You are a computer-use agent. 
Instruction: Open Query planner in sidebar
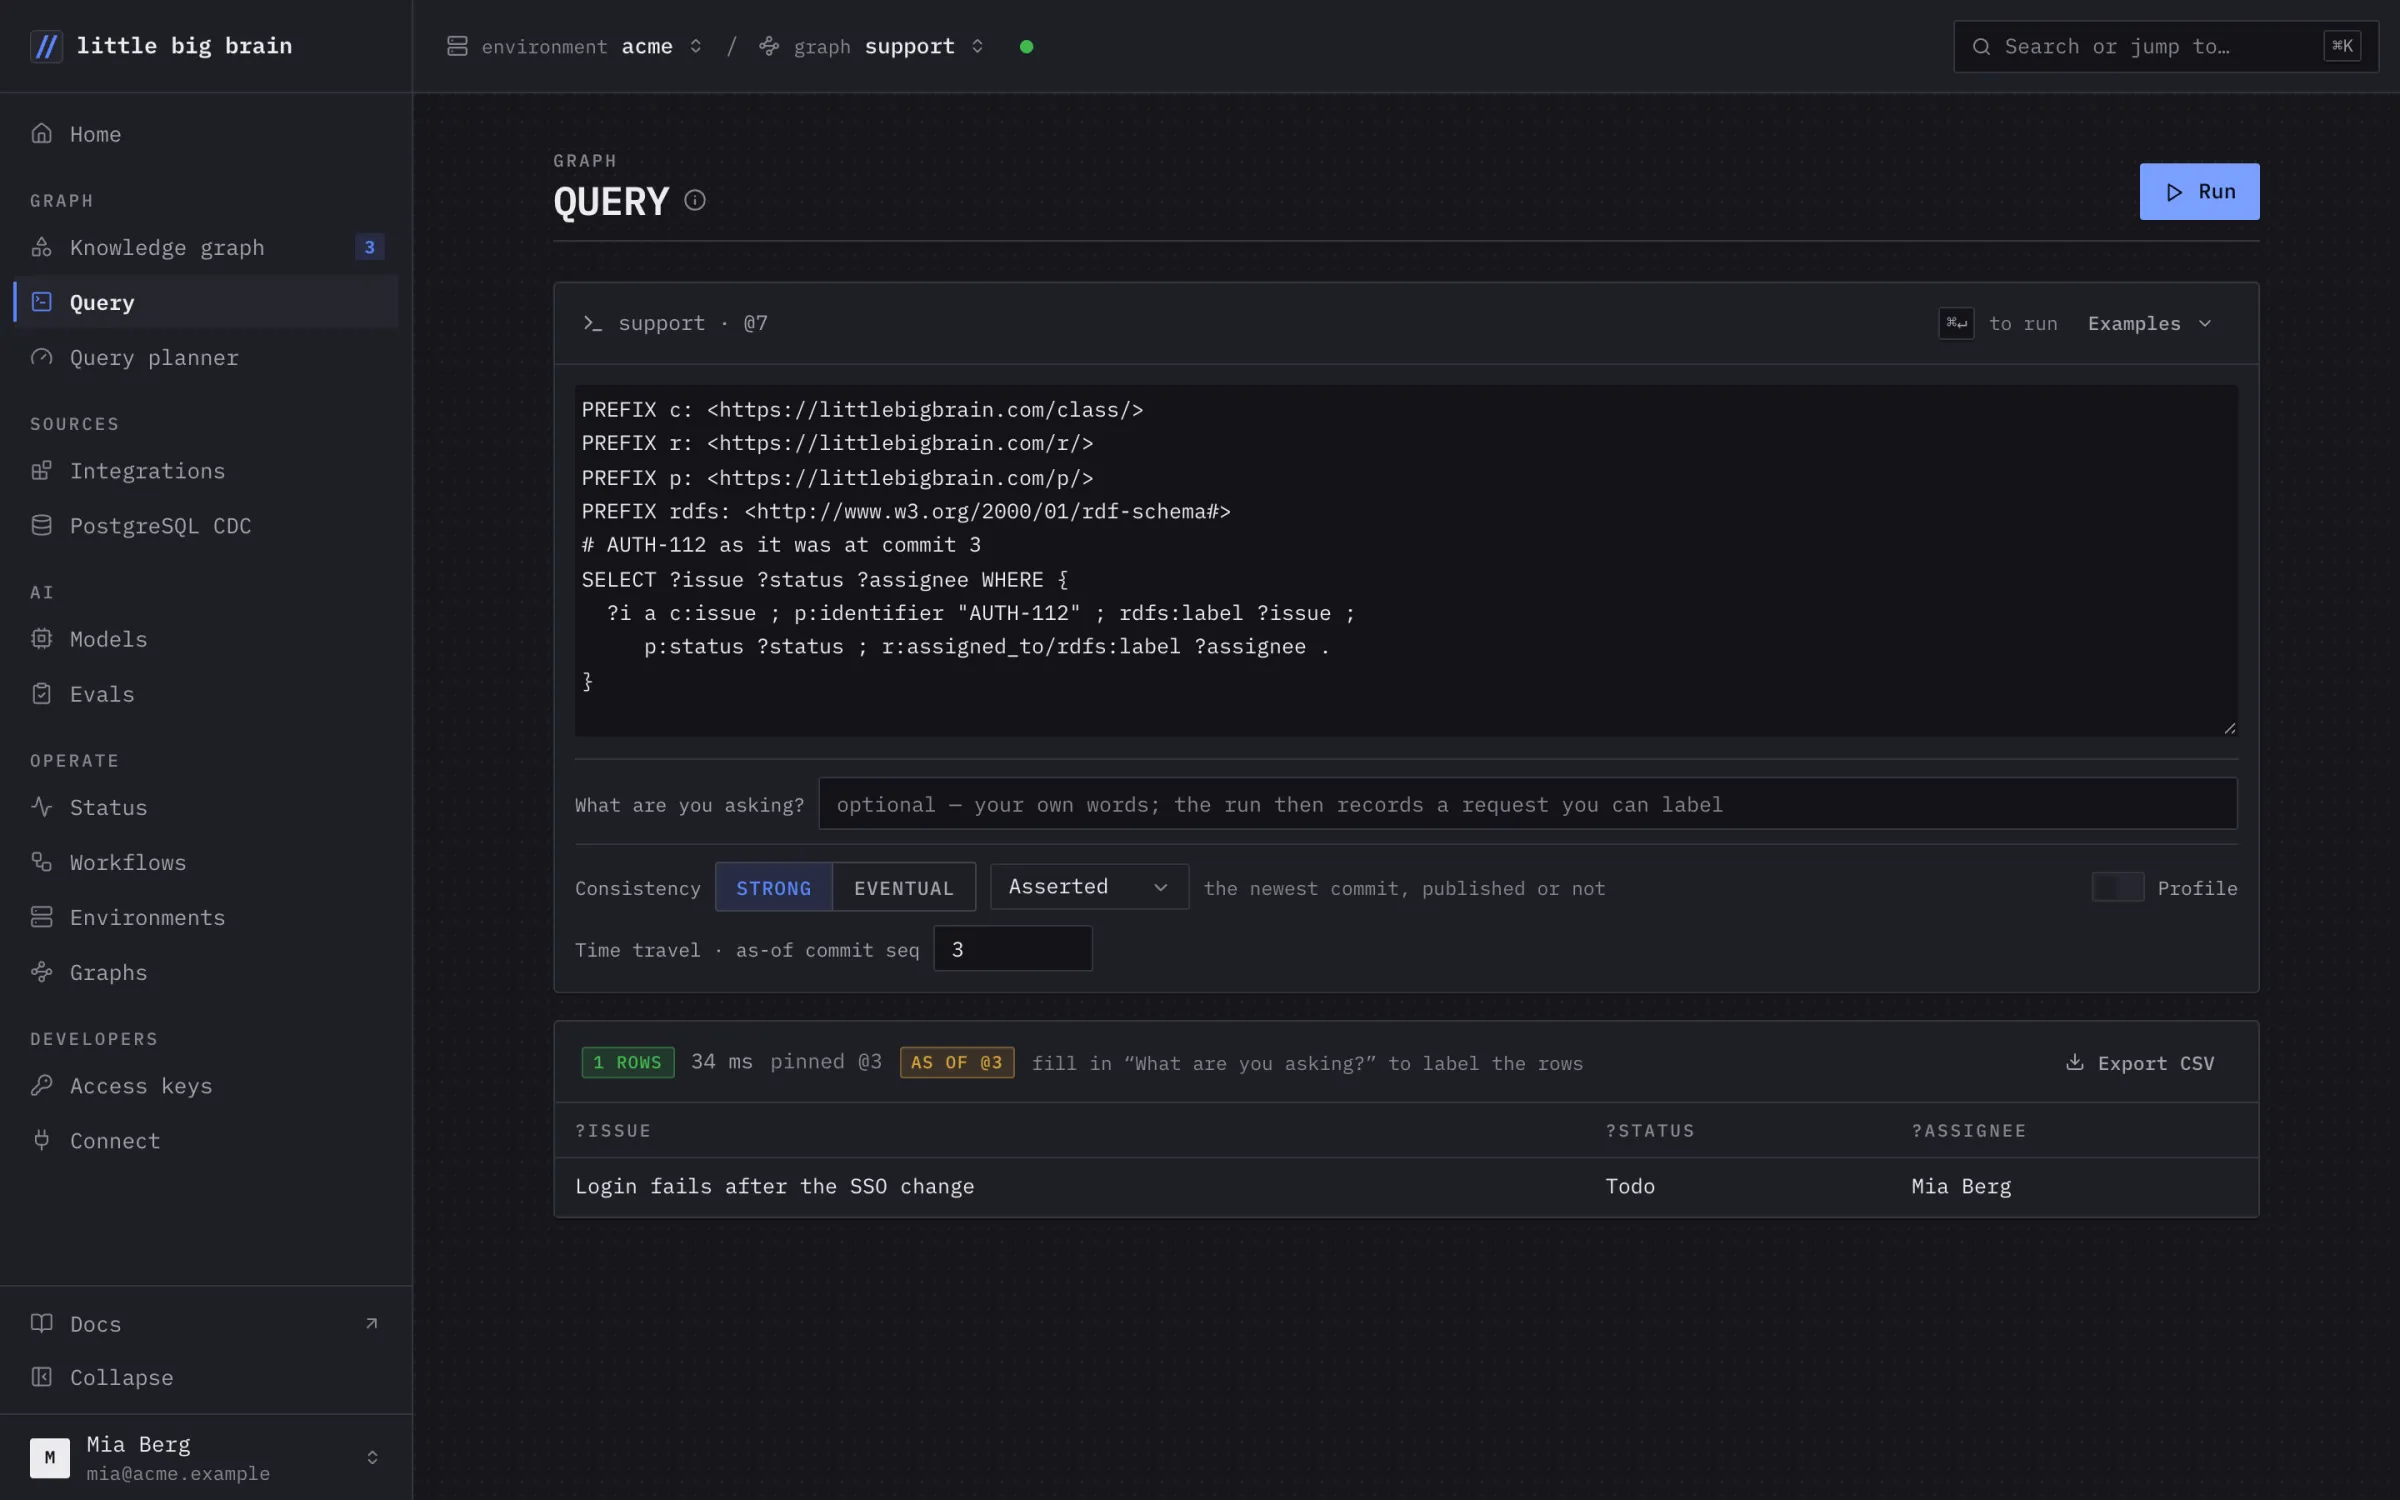pos(206,357)
